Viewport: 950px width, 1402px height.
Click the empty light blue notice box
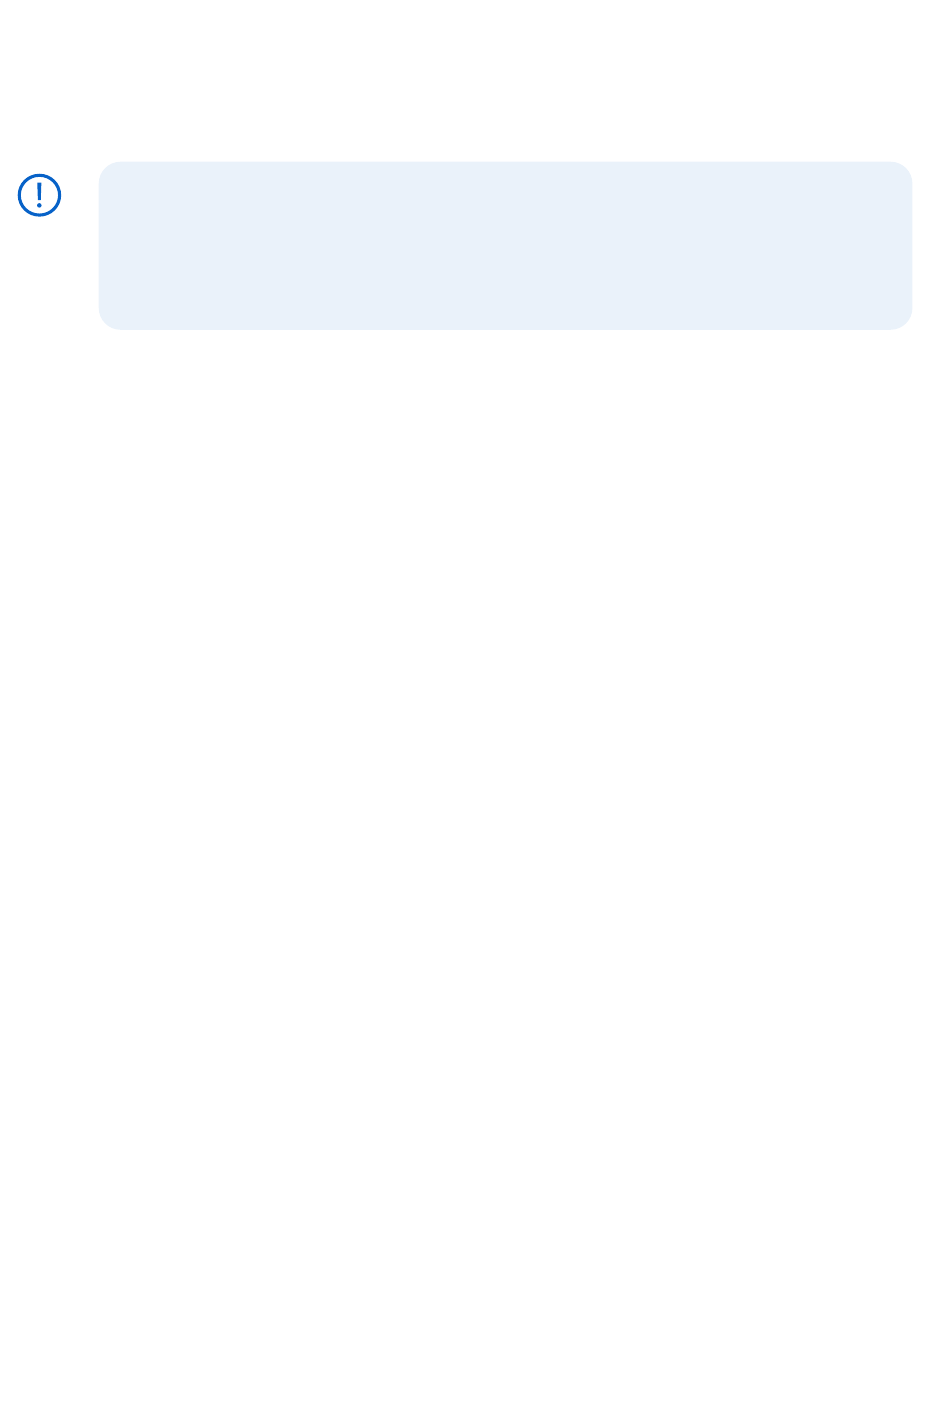click(x=505, y=245)
